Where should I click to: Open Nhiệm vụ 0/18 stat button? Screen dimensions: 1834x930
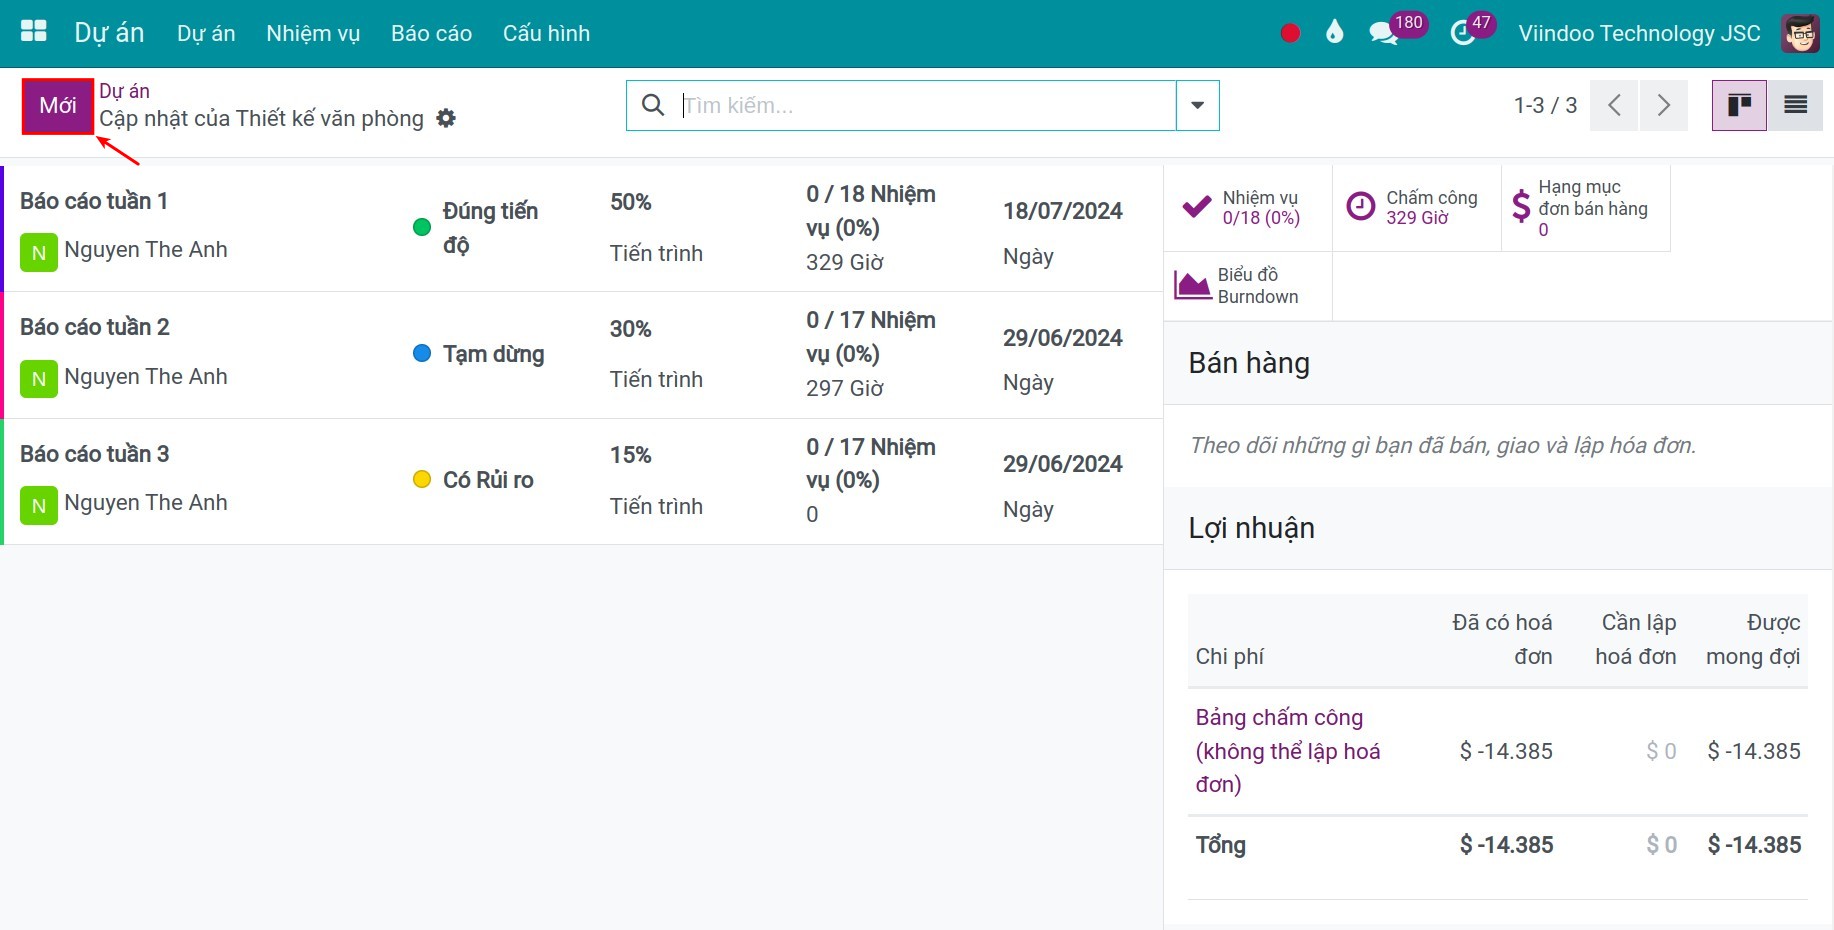(x=1247, y=208)
